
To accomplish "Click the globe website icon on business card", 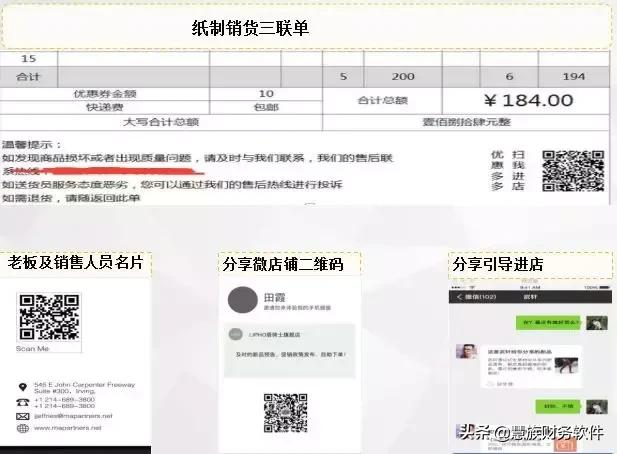I will tap(22, 428).
